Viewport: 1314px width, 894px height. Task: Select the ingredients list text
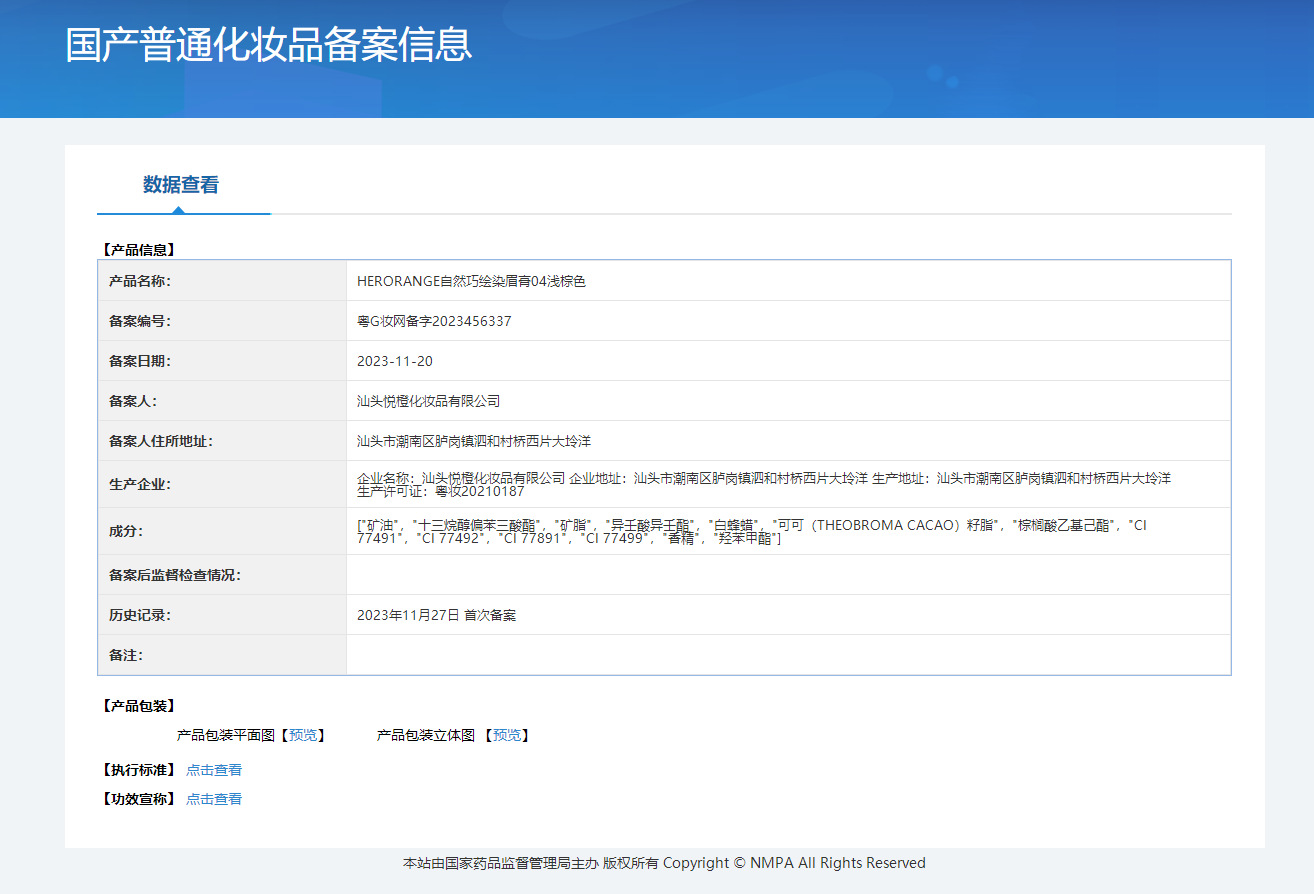coord(752,531)
